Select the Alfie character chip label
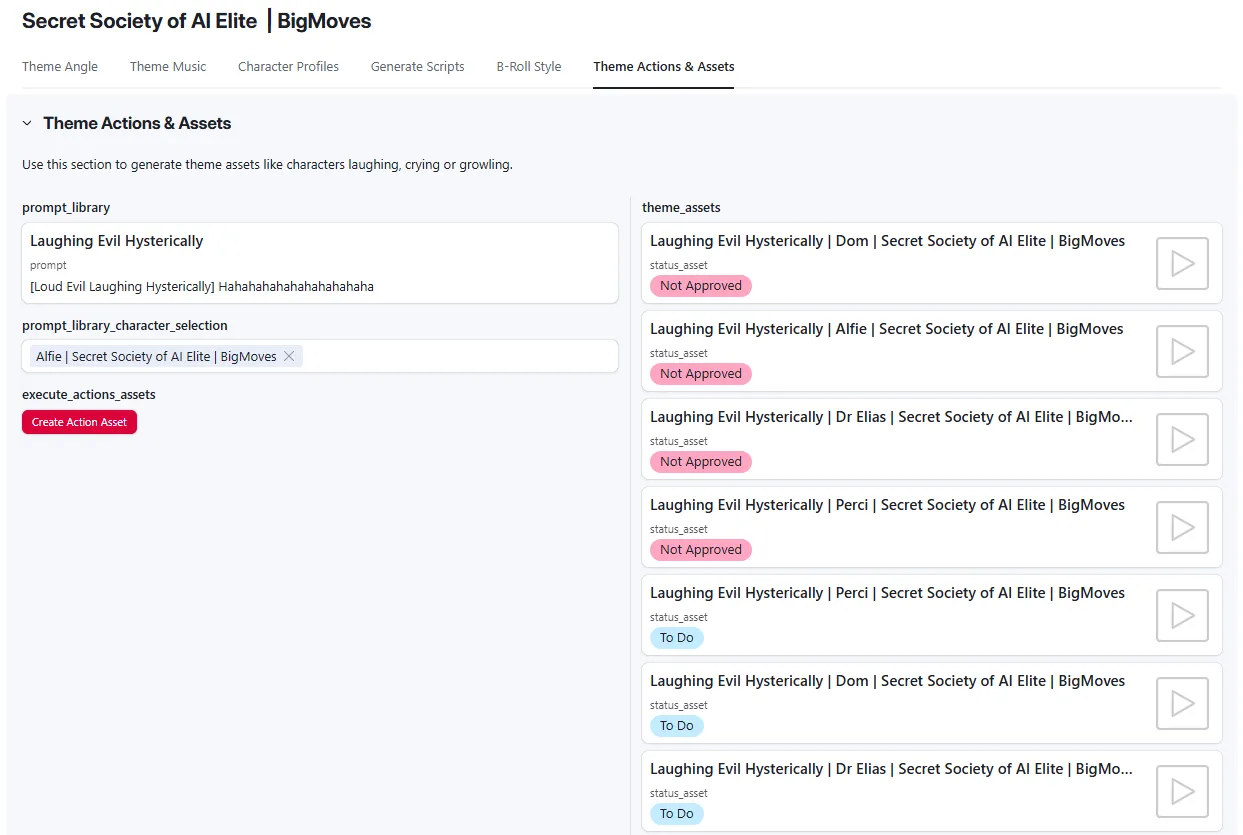 tap(156, 356)
